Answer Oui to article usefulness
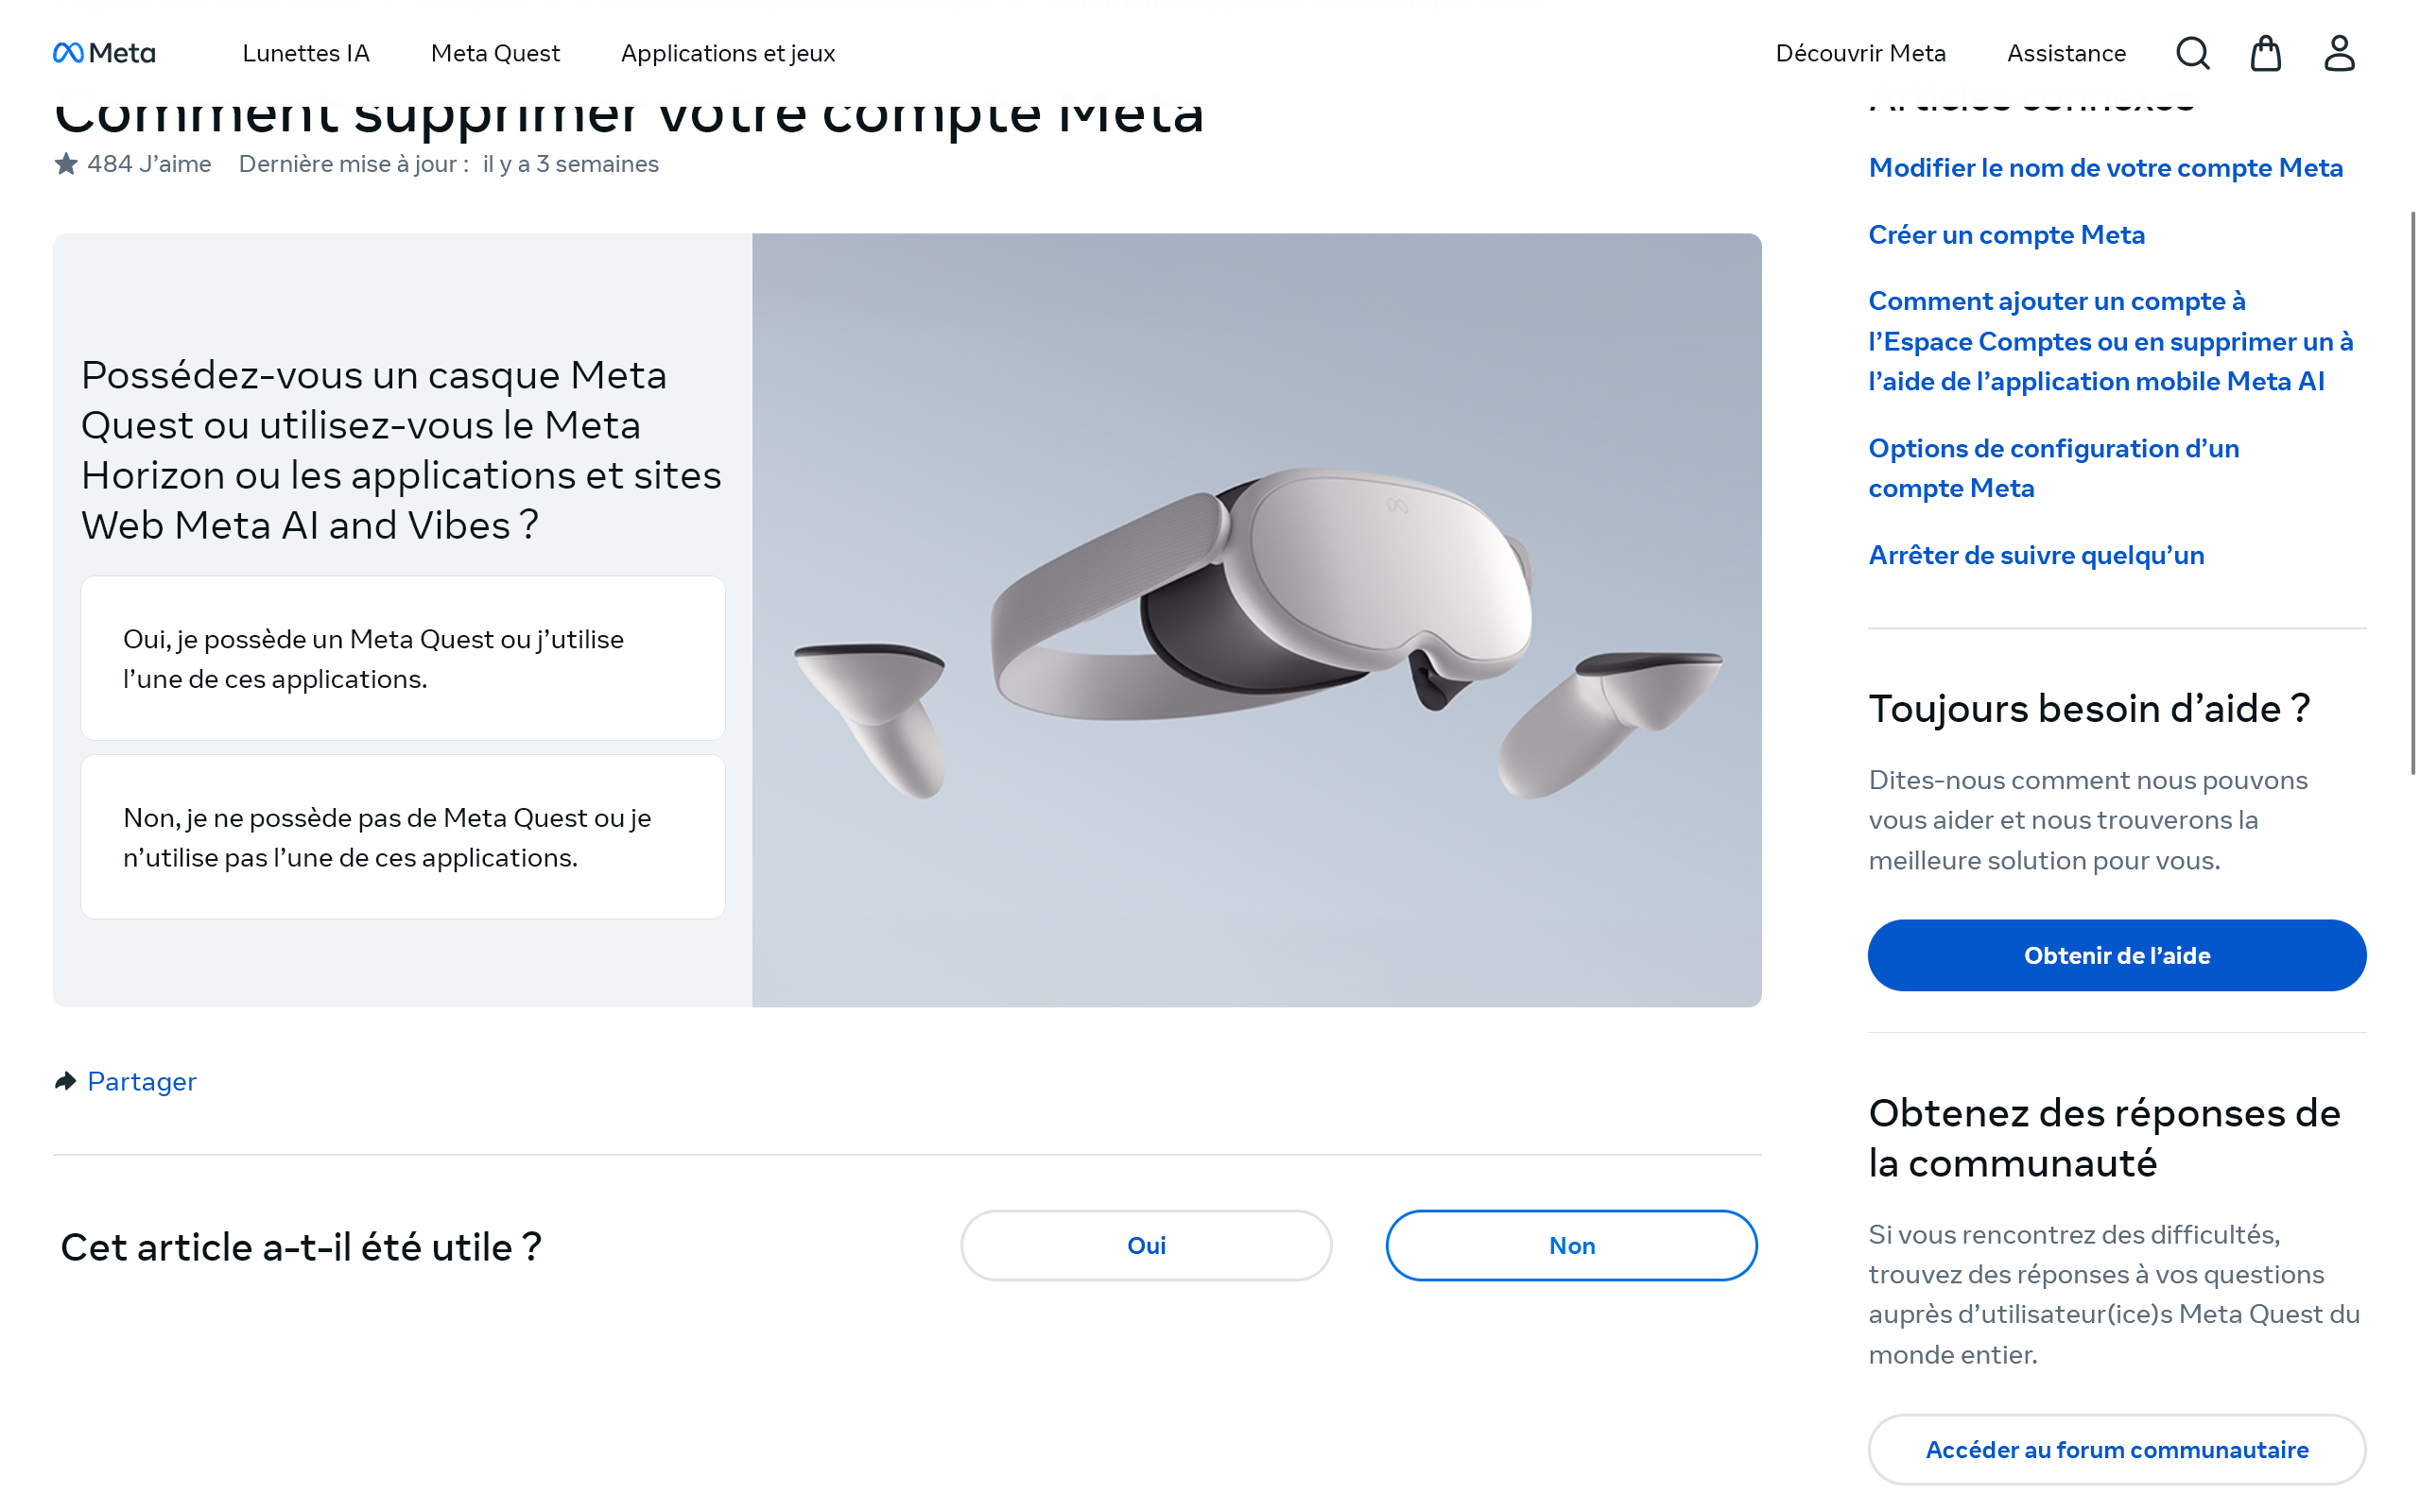Screen dimensions: 2420x1512 [x=1145, y=1245]
